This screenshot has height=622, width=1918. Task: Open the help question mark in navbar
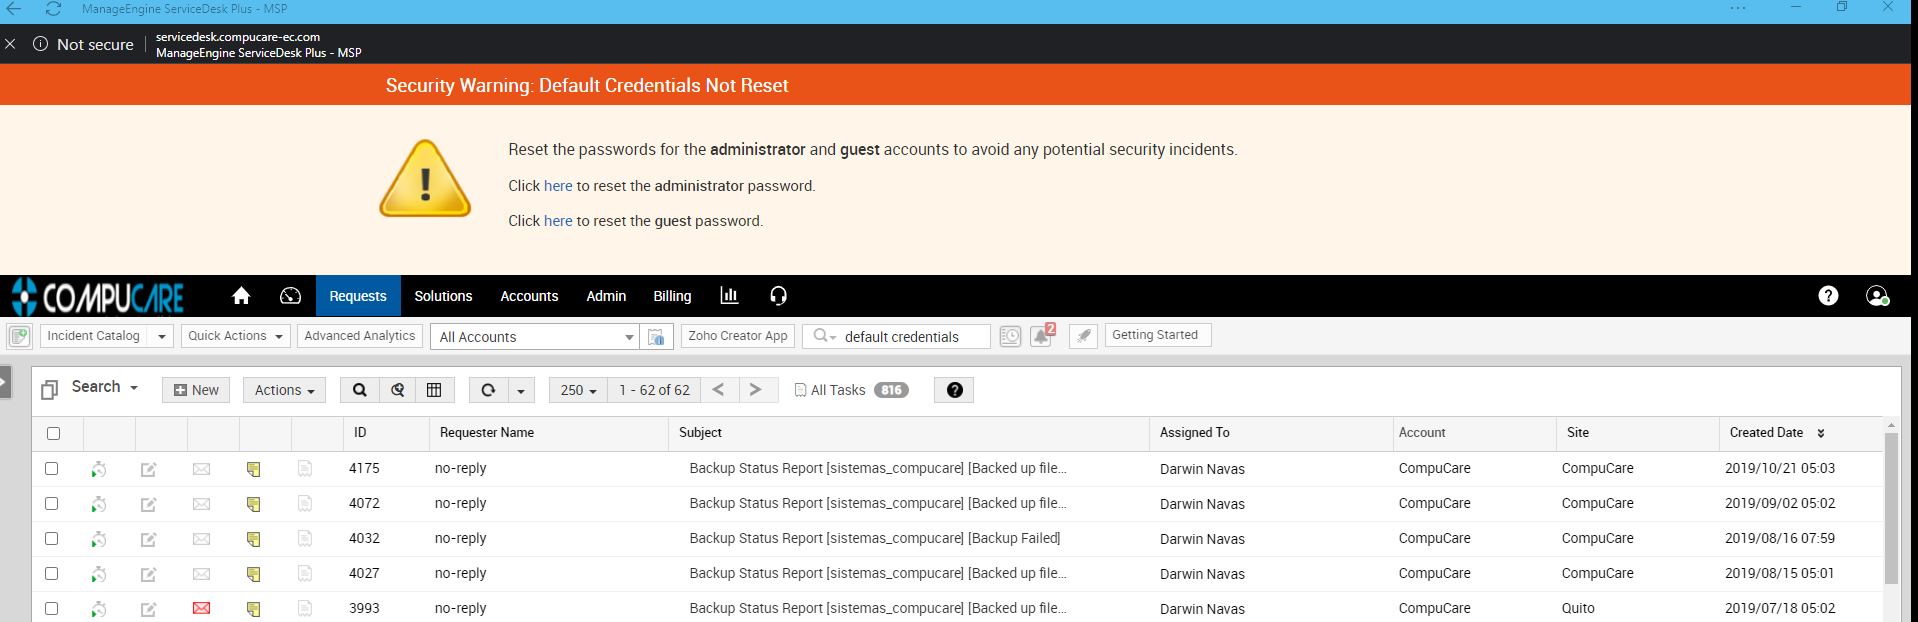click(1828, 296)
